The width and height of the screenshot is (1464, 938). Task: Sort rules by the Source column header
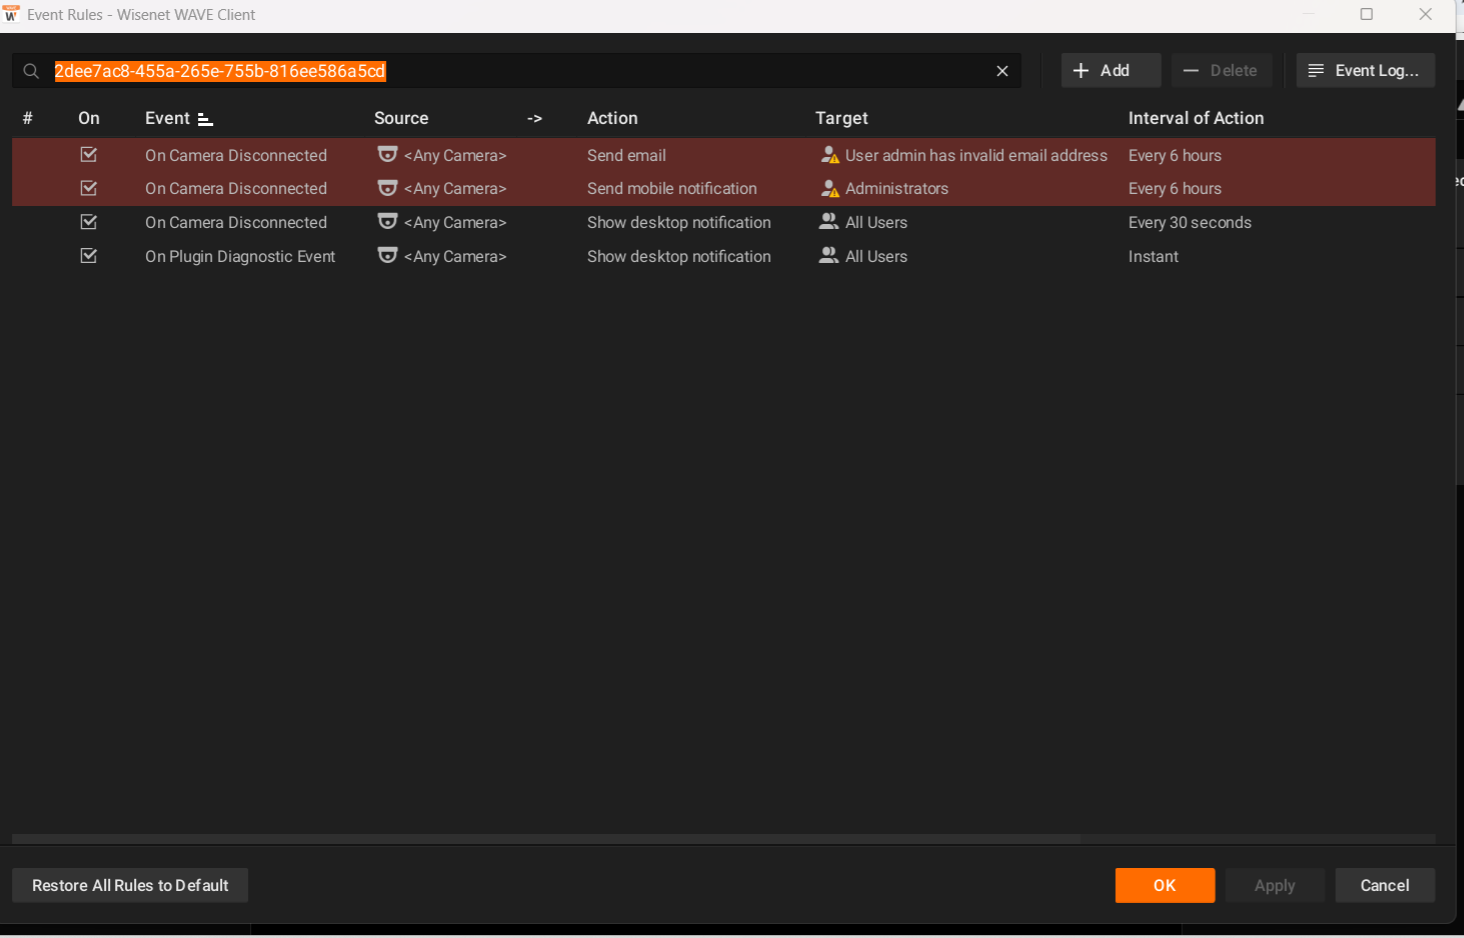pos(401,118)
